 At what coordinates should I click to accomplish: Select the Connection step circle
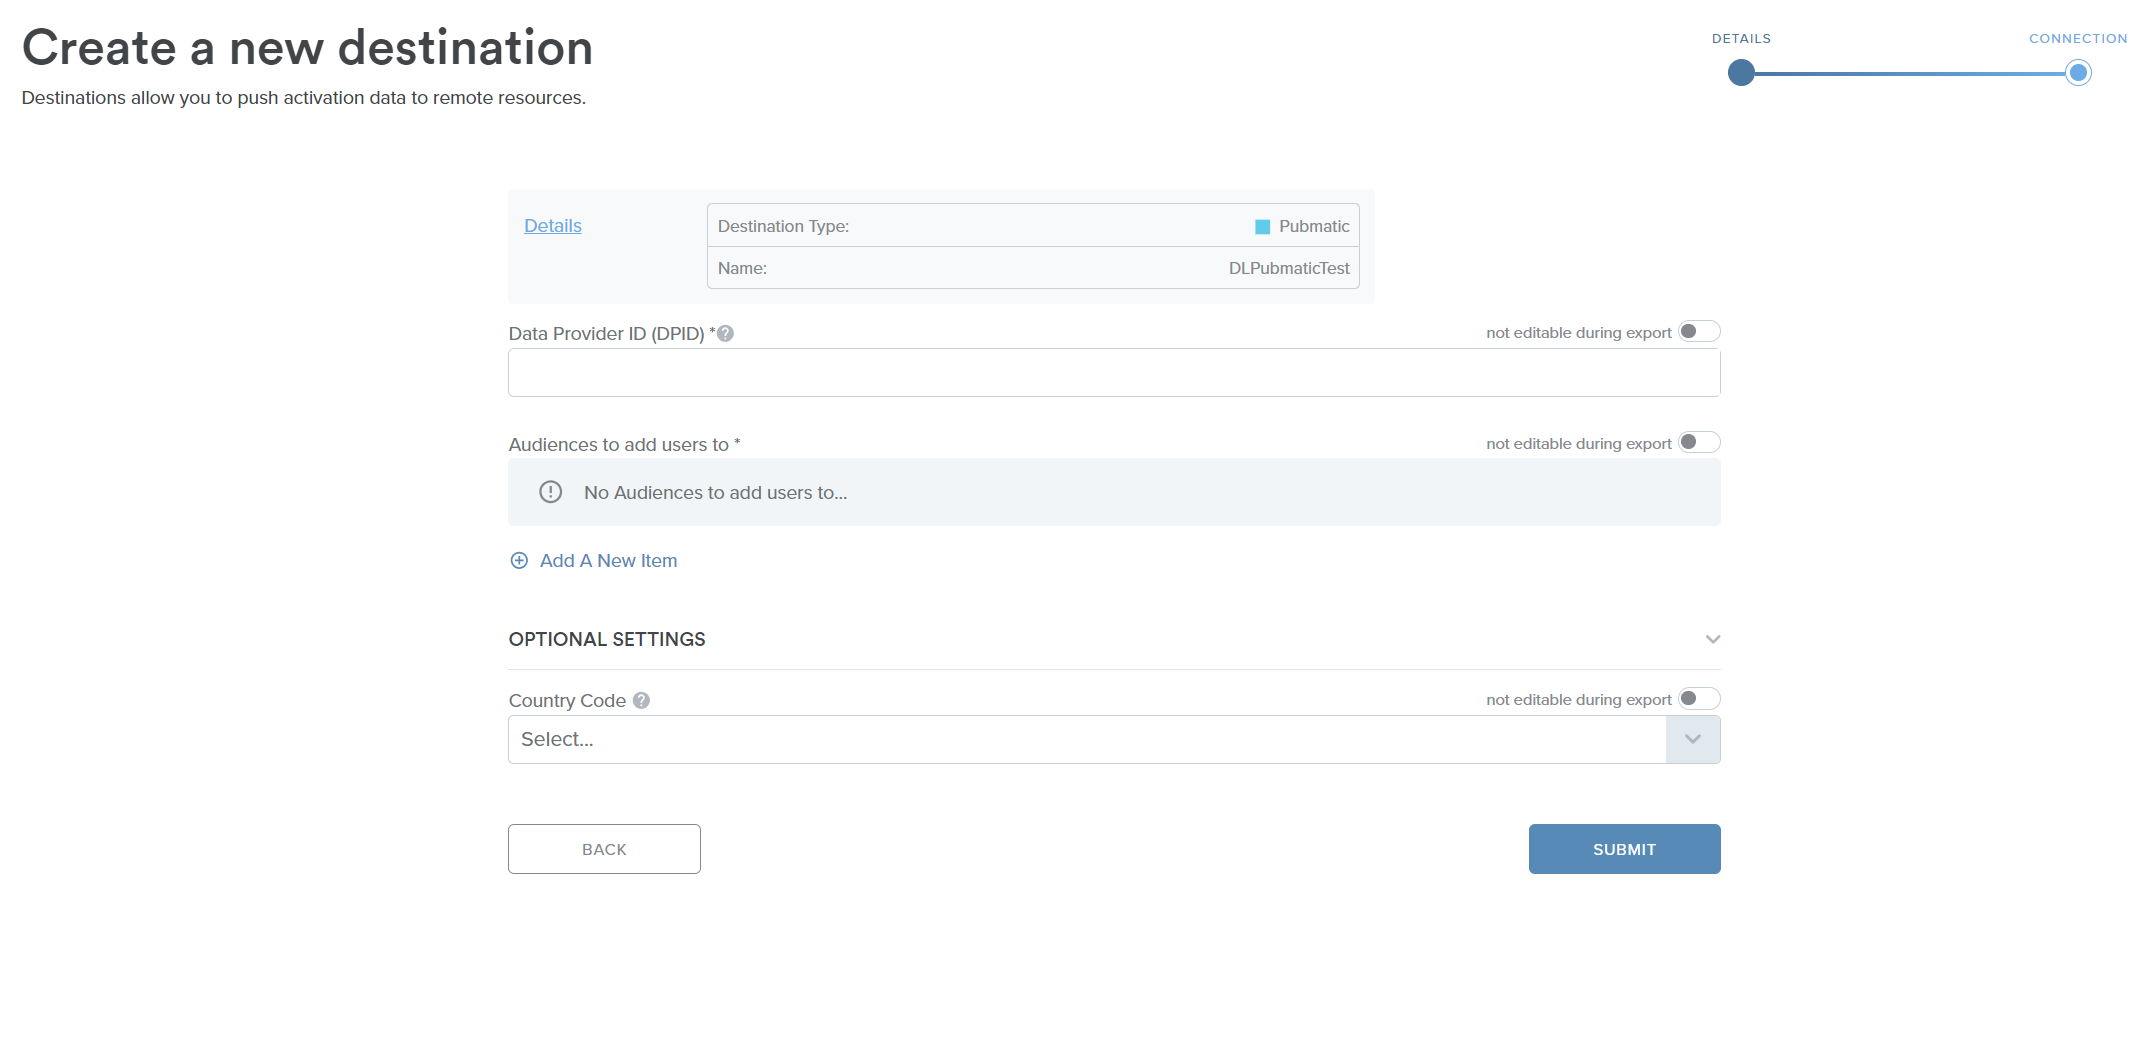pos(2078,73)
